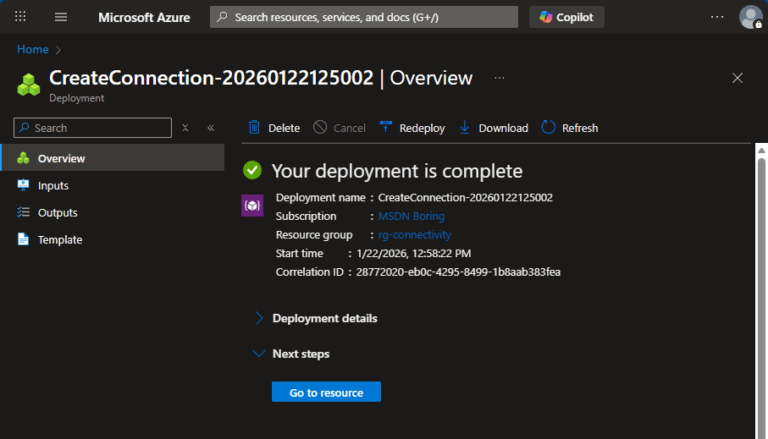Open the portal hamburger menu
The height and width of the screenshot is (439, 768).
(61, 17)
